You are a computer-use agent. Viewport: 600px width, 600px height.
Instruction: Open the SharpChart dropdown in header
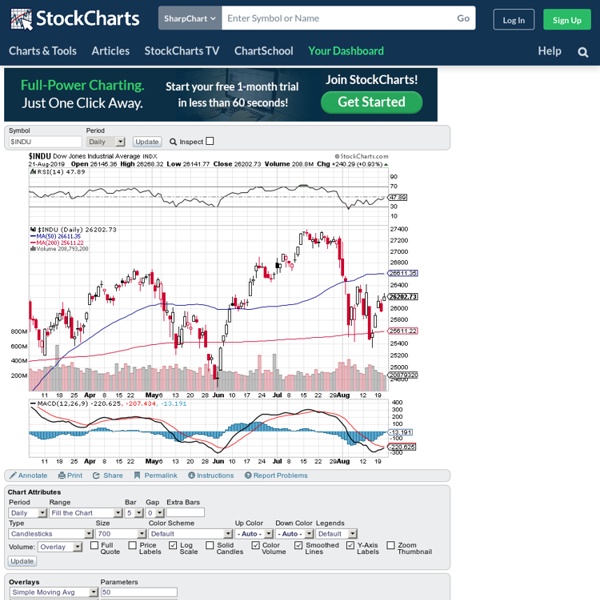[189, 18]
